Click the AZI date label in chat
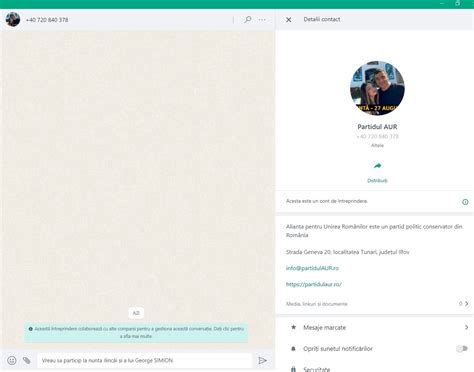This screenshot has width=474, height=372. pyautogui.click(x=136, y=313)
